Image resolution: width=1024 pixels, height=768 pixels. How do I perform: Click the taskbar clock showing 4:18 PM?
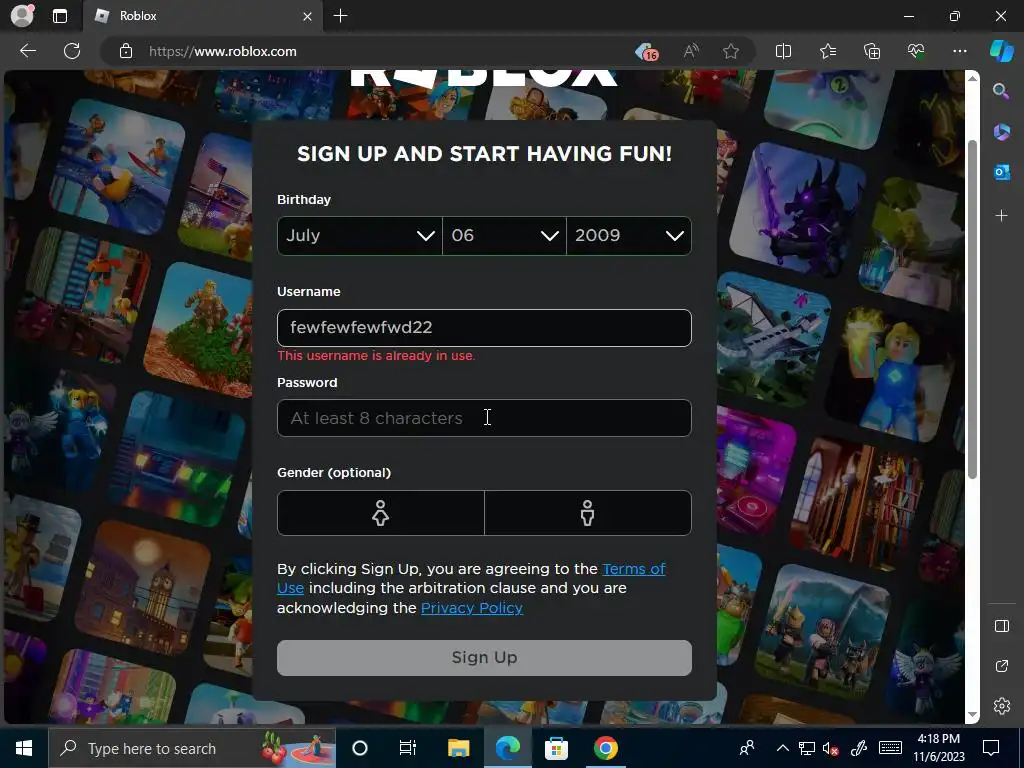(x=938, y=748)
